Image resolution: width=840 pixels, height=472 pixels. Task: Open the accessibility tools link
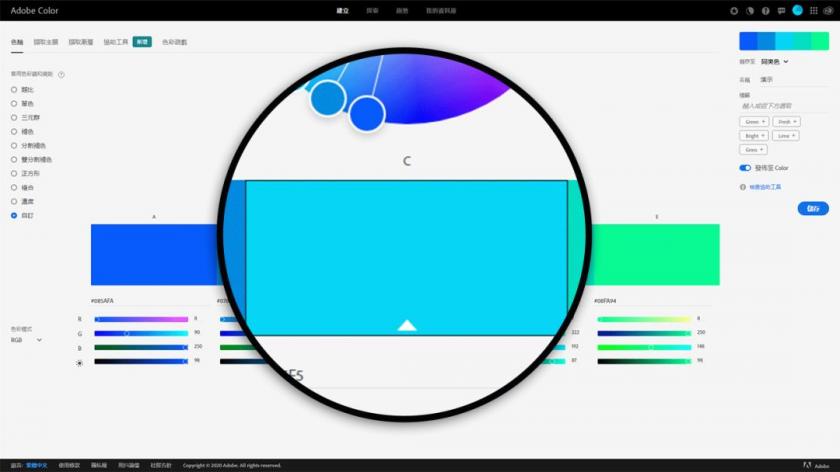(767, 187)
